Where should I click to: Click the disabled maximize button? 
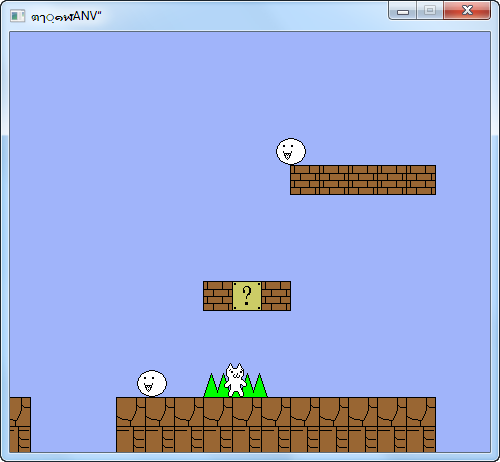[x=430, y=11]
